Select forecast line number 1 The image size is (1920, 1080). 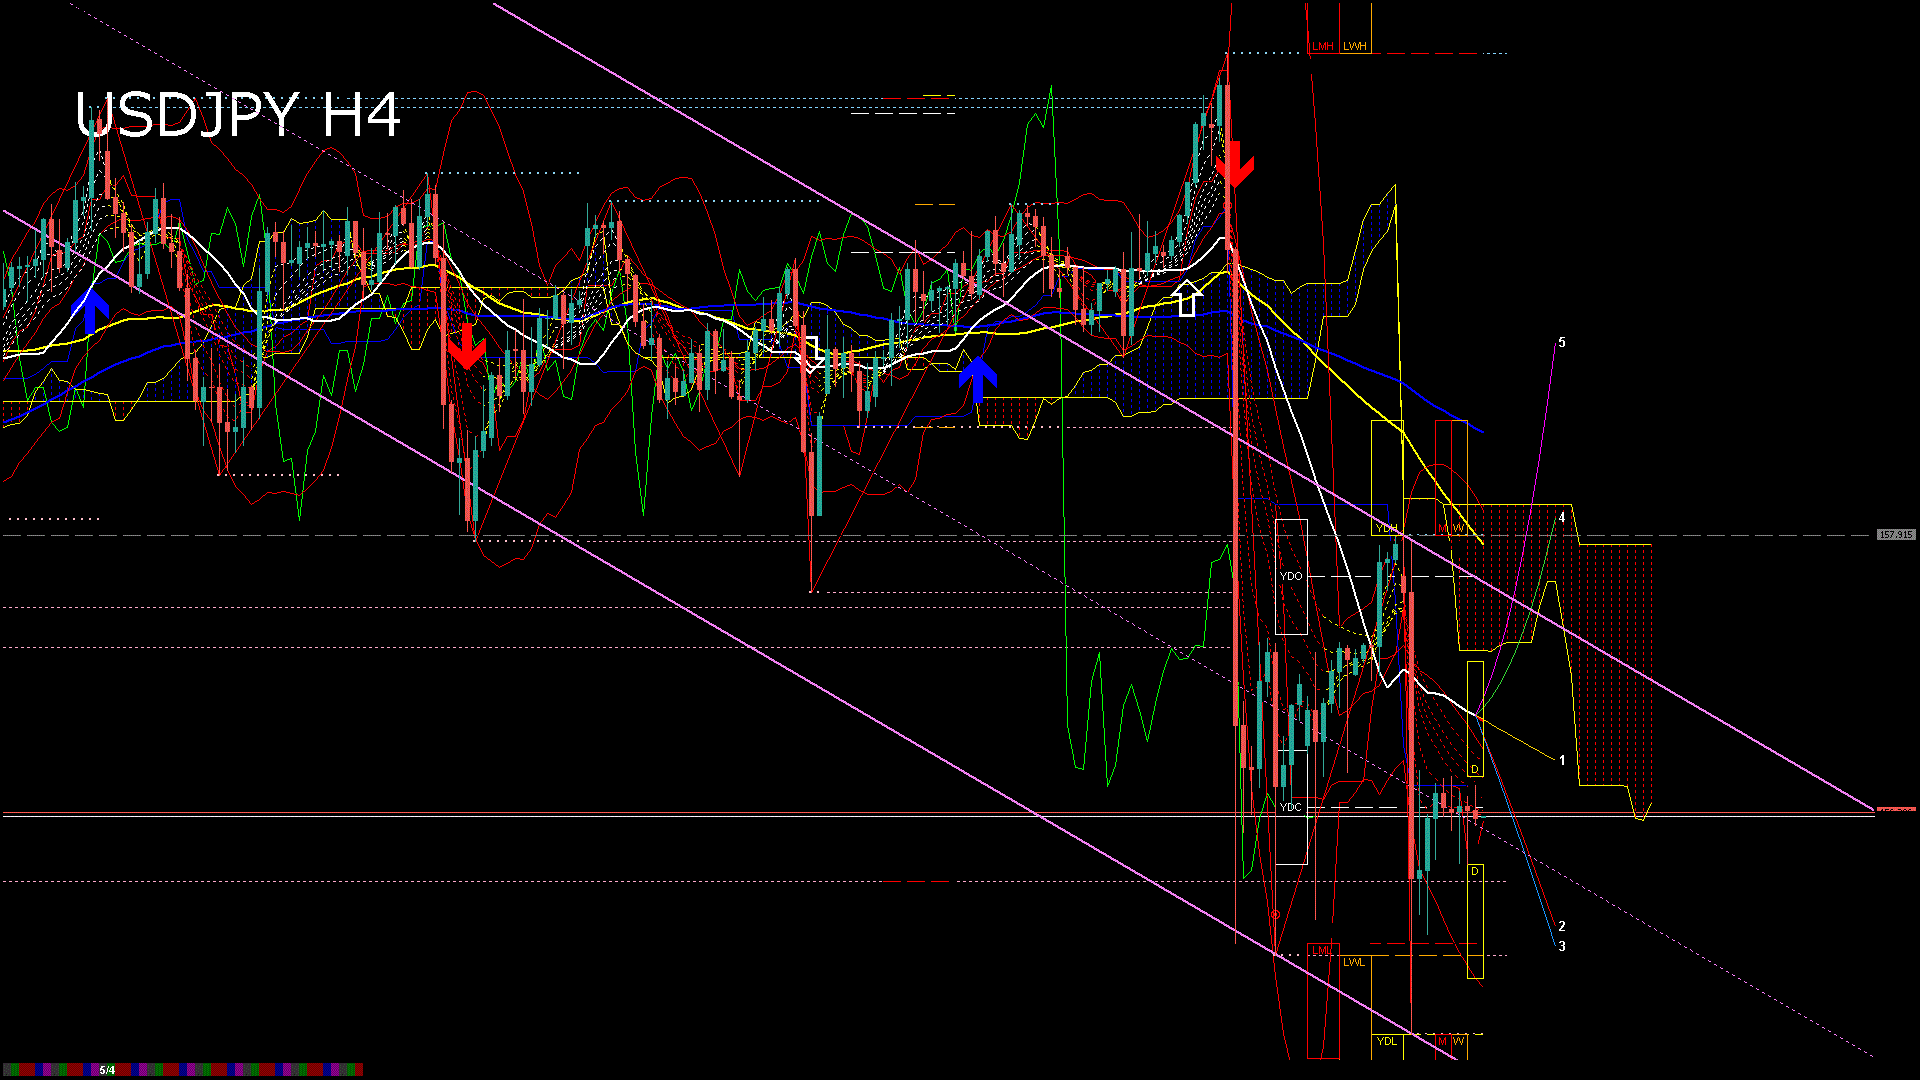click(1562, 760)
